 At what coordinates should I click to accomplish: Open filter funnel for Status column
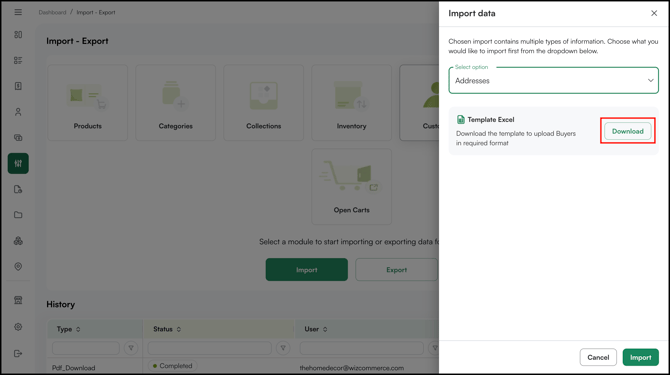pyautogui.click(x=283, y=348)
